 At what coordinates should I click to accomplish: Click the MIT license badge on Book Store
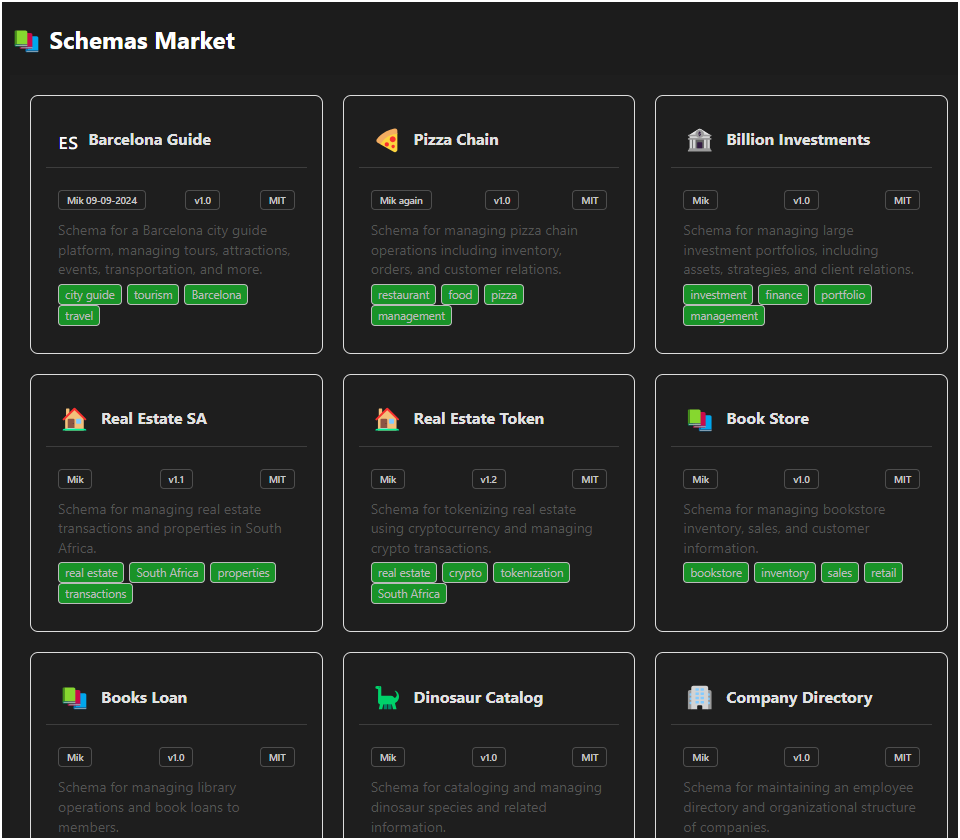(902, 479)
